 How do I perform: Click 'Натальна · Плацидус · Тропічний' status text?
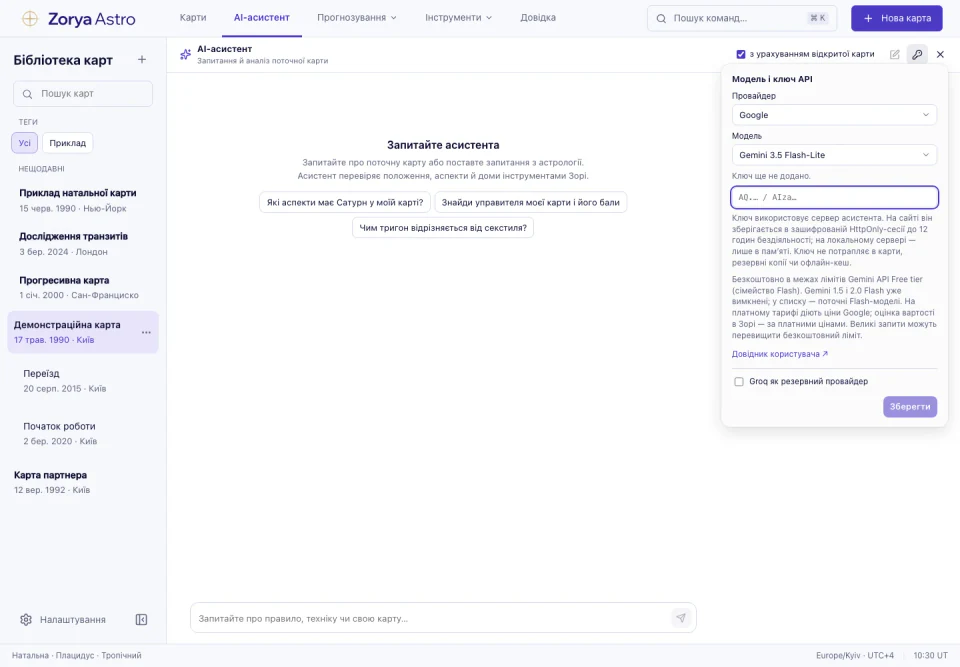pyautogui.click(x=77, y=655)
